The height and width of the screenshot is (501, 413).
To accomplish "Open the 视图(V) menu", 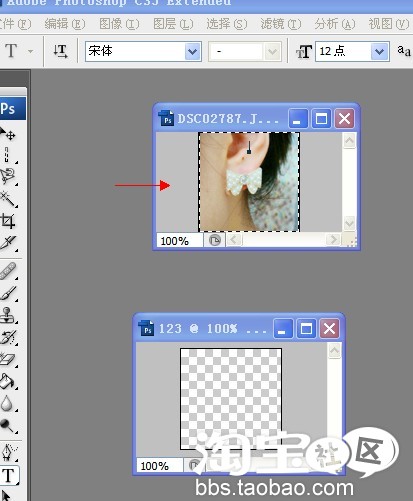I will point(389,24).
